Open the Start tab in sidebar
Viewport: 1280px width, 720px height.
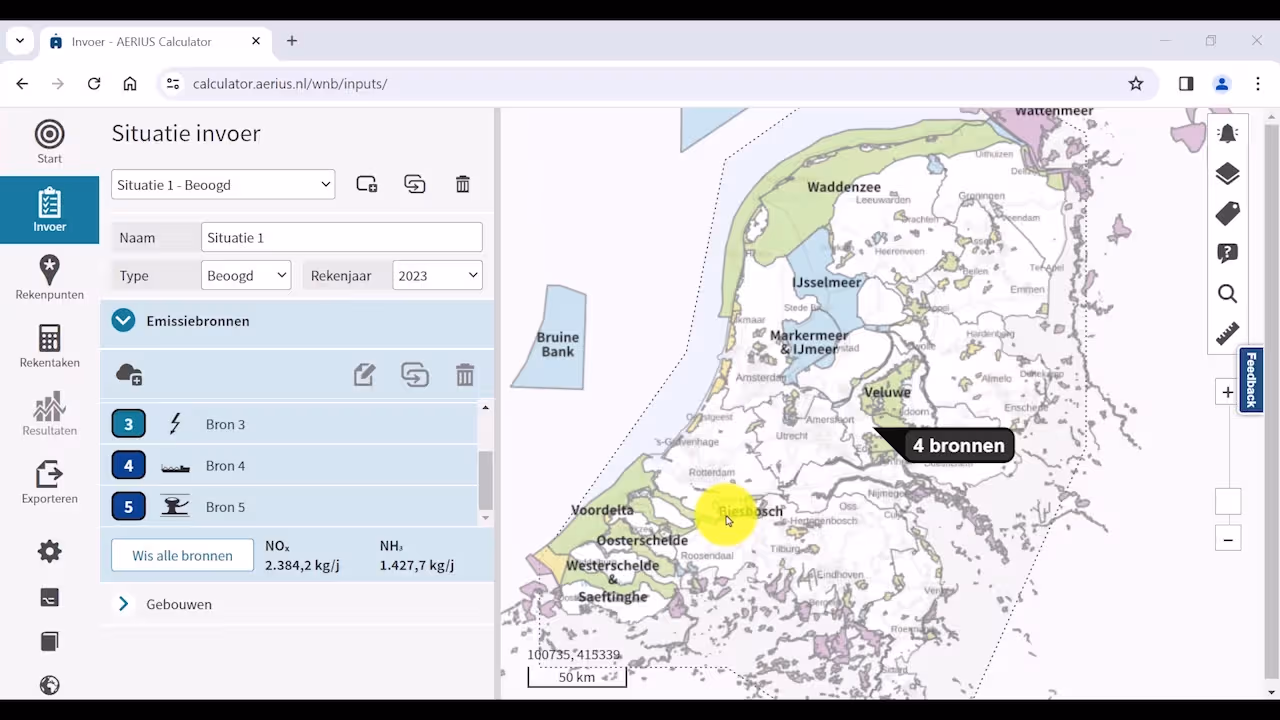[49, 142]
